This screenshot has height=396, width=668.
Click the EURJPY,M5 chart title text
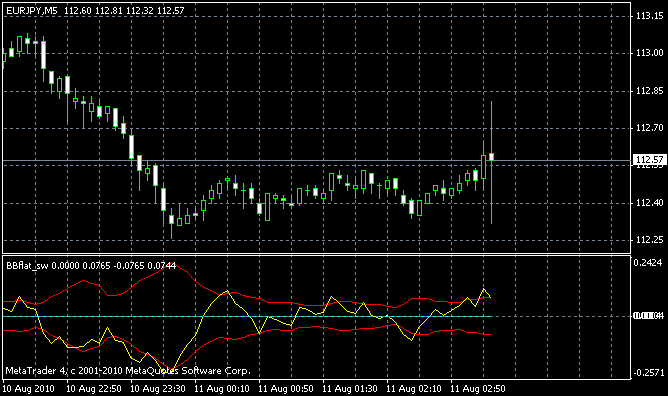click(32, 11)
